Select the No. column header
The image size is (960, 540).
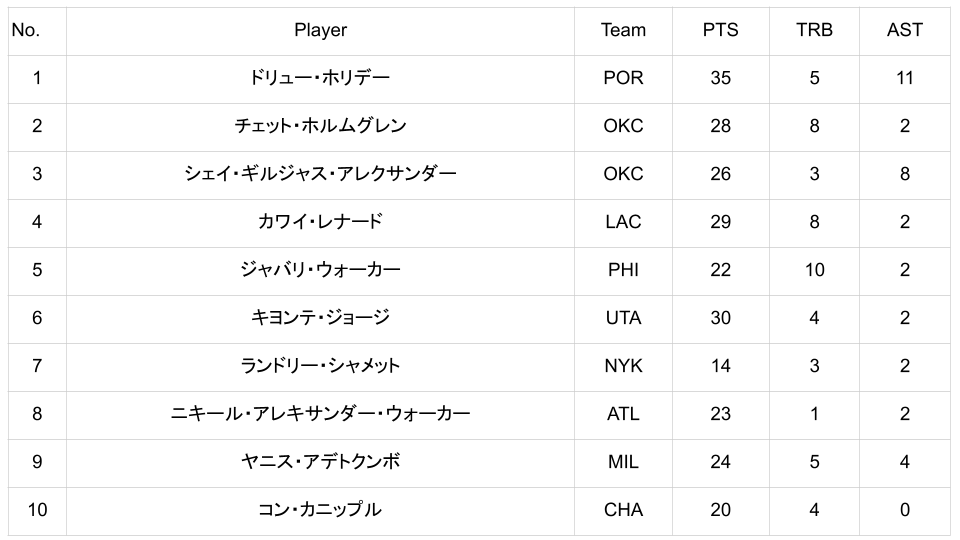click(x=26, y=30)
